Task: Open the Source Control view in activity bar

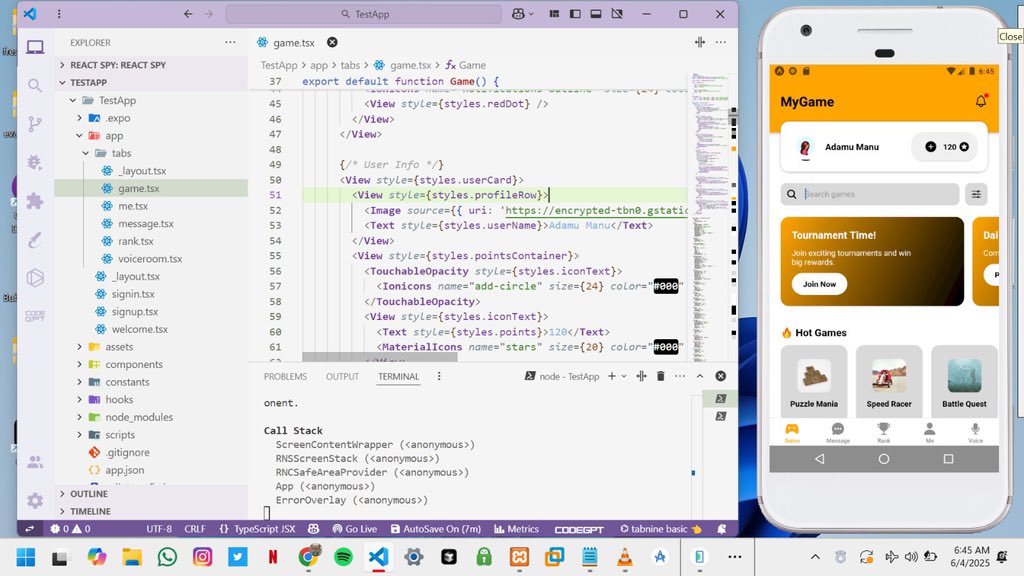Action: click(35, 124)
